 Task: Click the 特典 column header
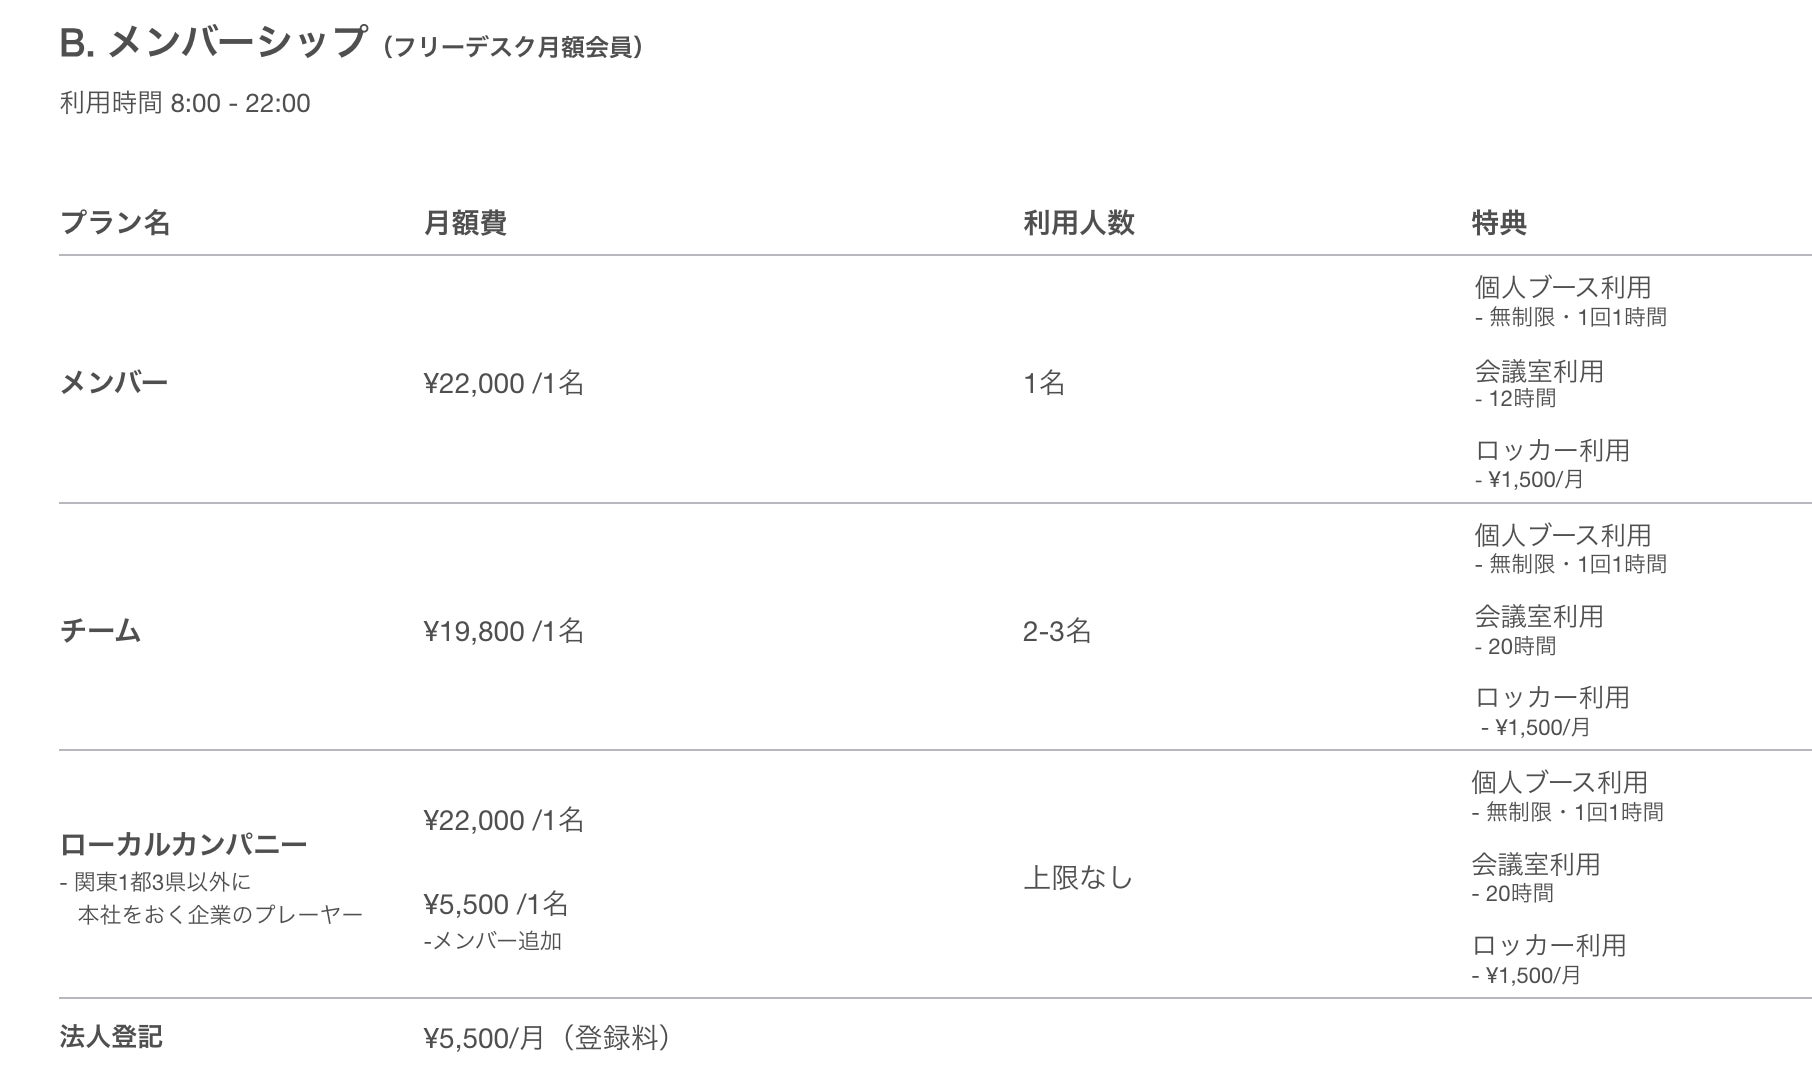click(1498, 222)
